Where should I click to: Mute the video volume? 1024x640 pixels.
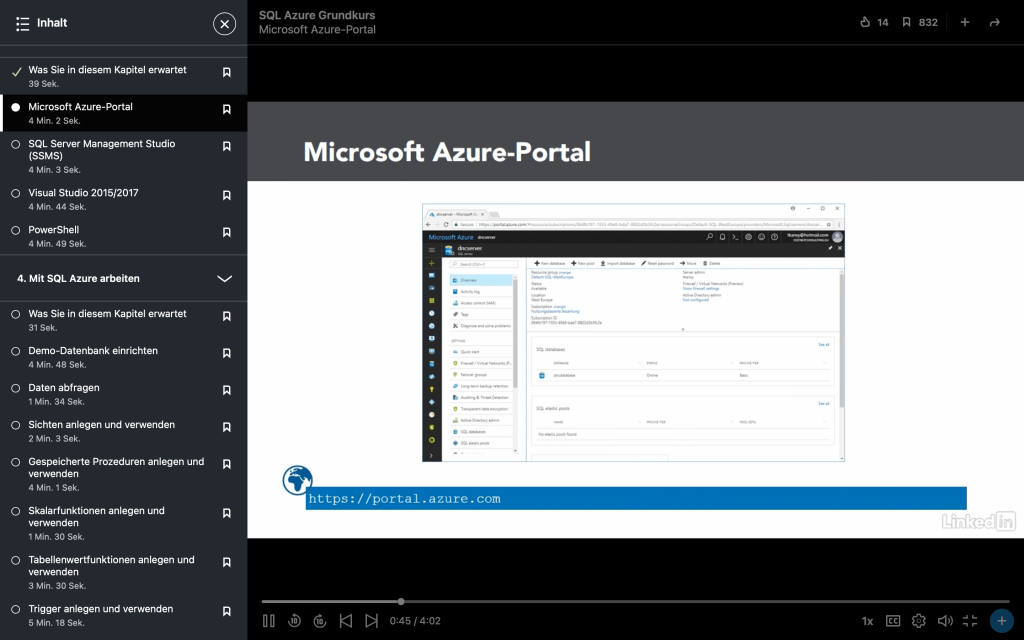coord(944,621)
